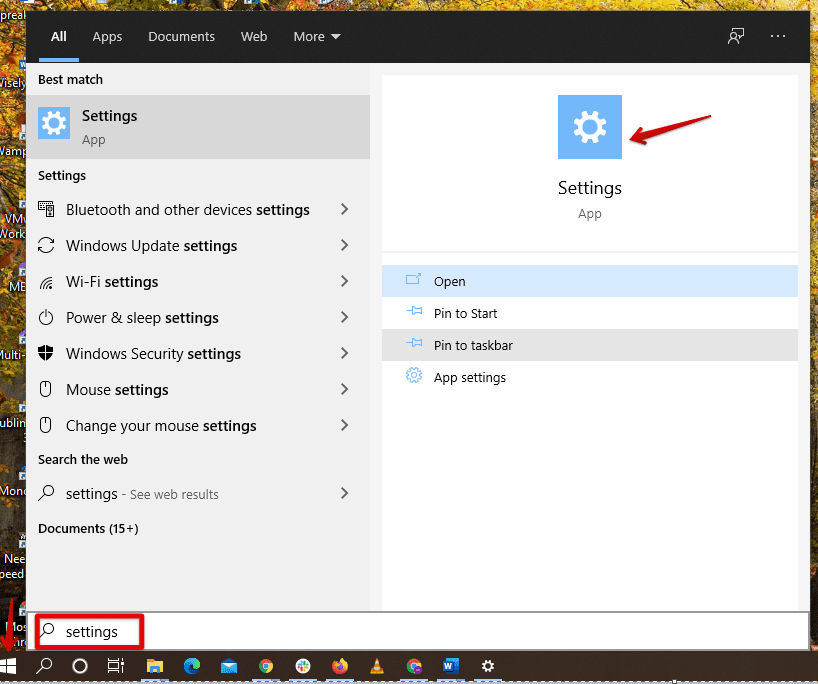Open Cortana circle on the taskbar

tap(80, 666)
